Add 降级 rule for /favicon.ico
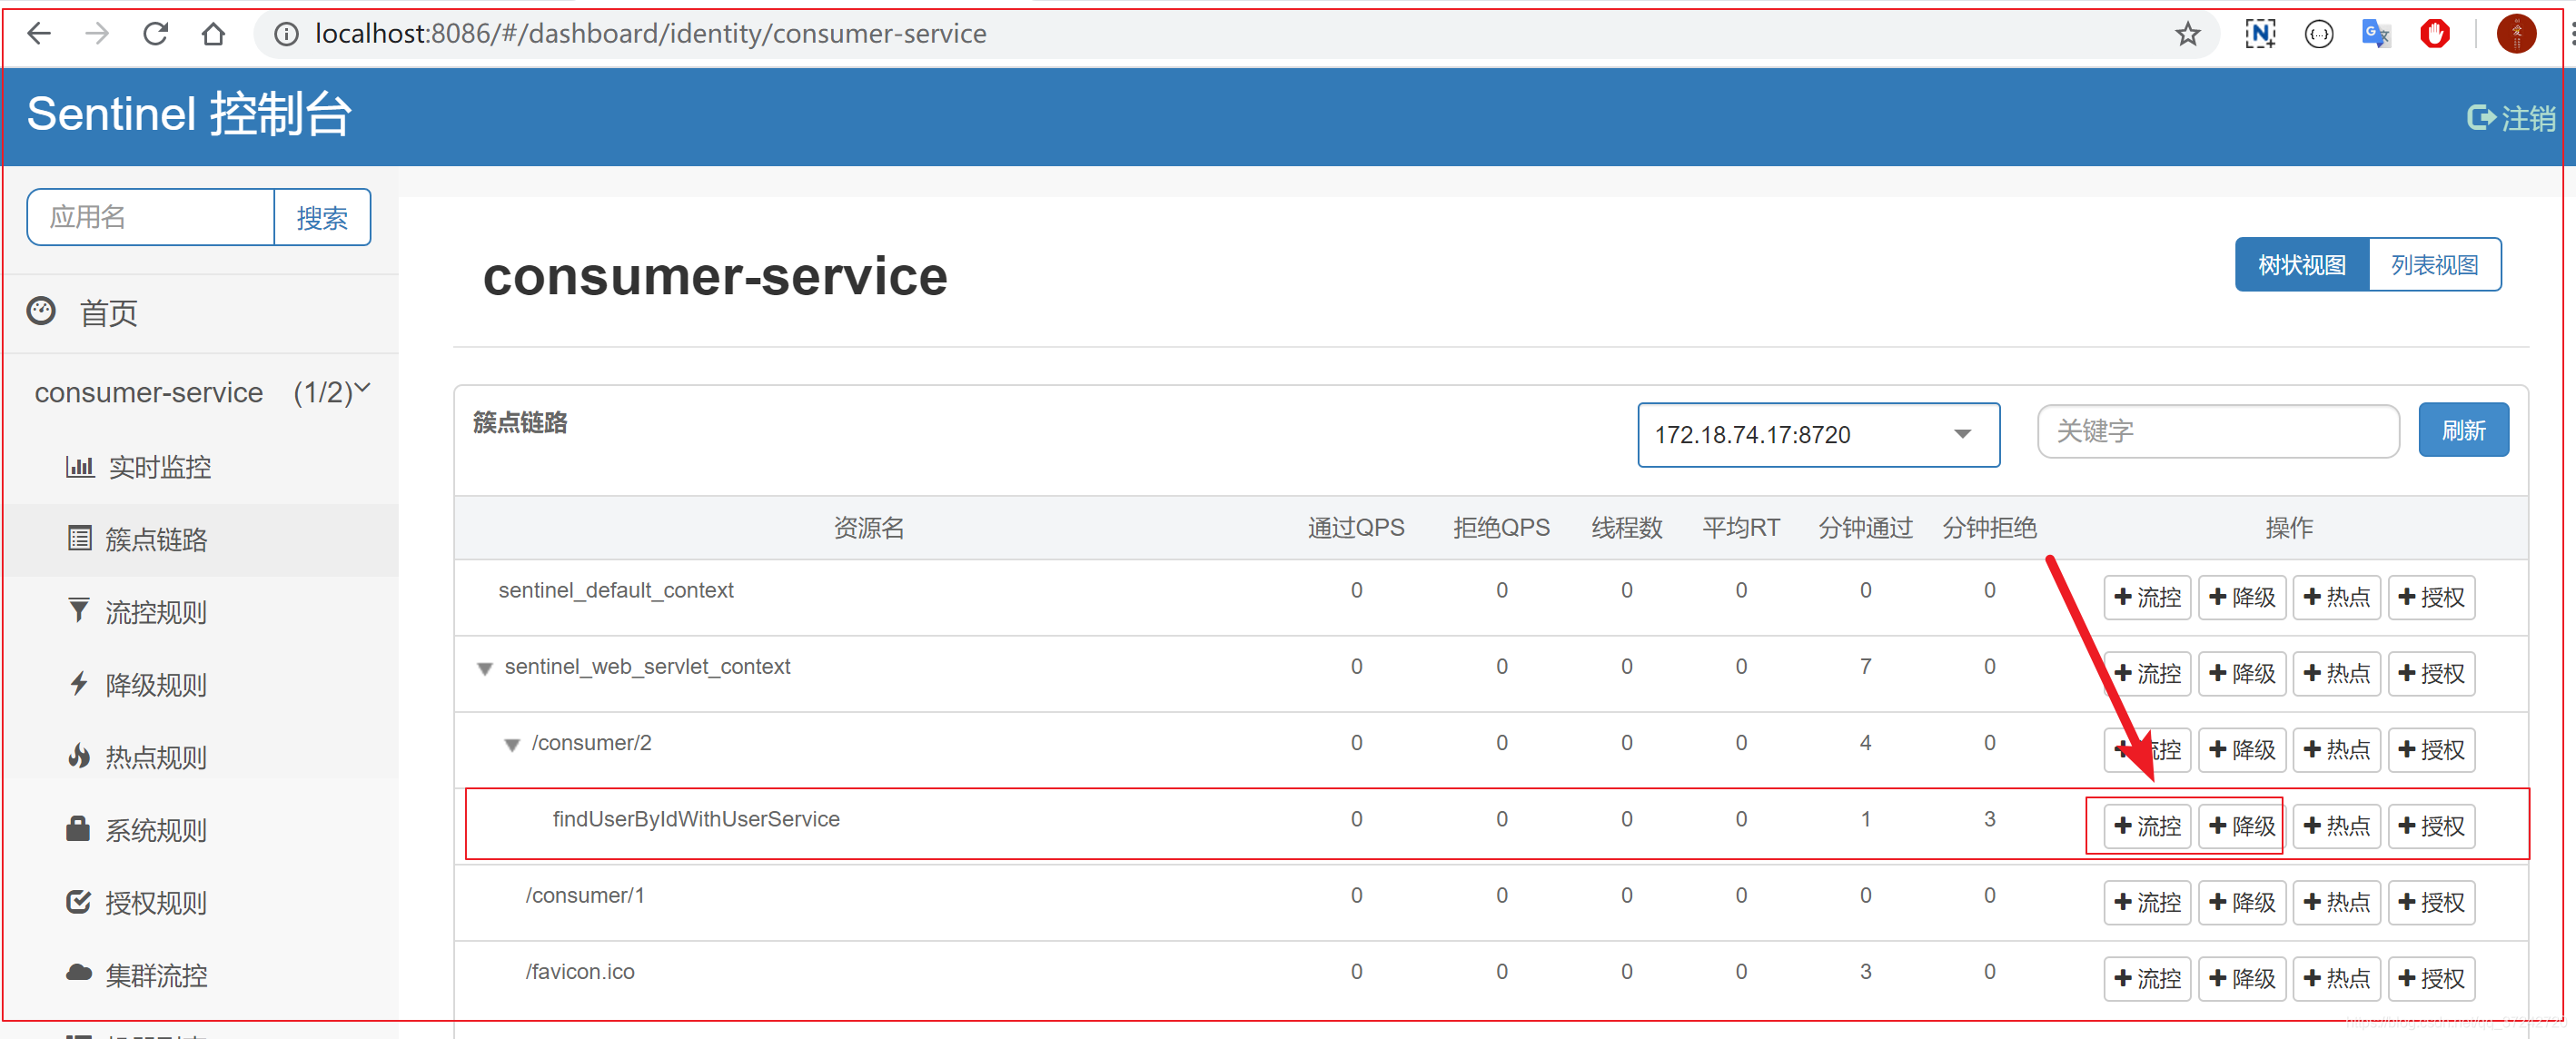Image resolution: width=2576 pixels, height=1039 pixels. pos(2242,979)
